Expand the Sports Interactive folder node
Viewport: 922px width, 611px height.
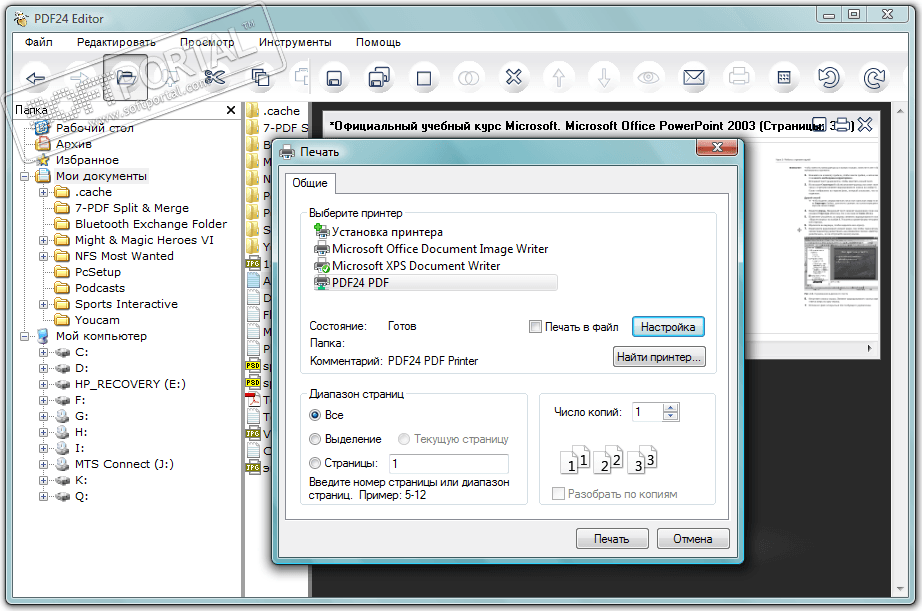click(43, 305)
